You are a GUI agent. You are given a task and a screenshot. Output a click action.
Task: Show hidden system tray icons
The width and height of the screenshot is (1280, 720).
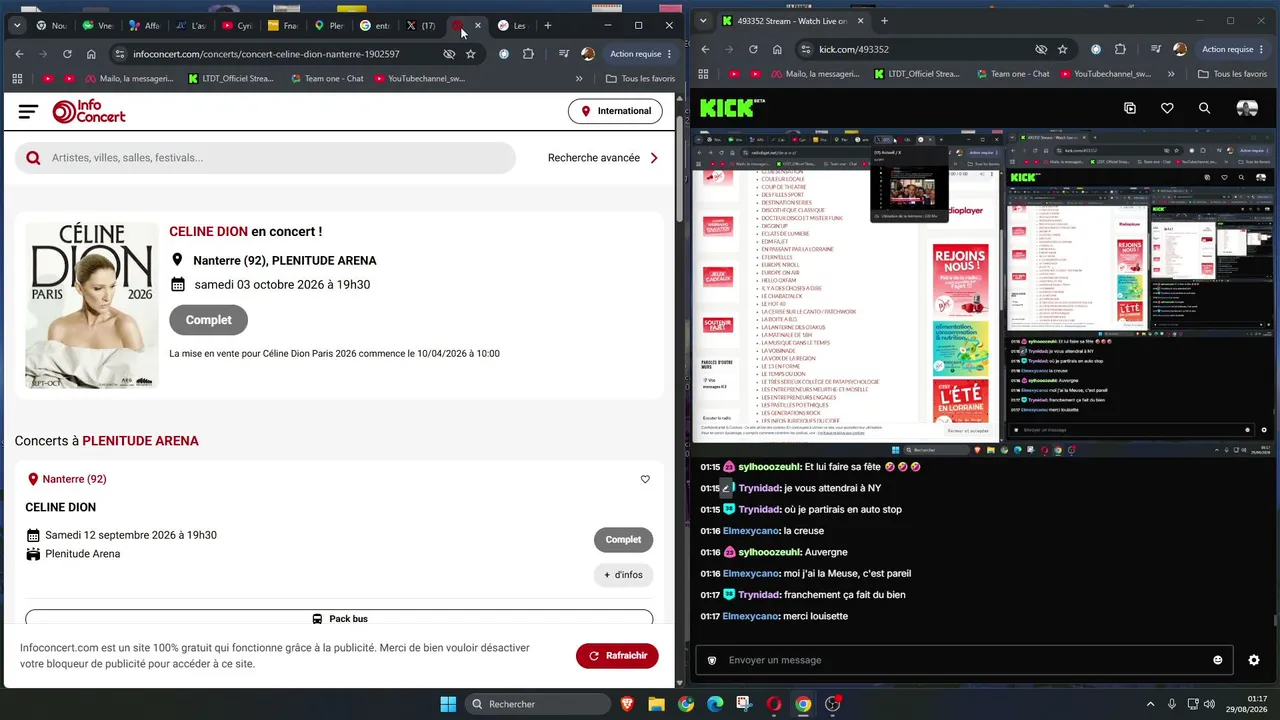point(1150,704)
